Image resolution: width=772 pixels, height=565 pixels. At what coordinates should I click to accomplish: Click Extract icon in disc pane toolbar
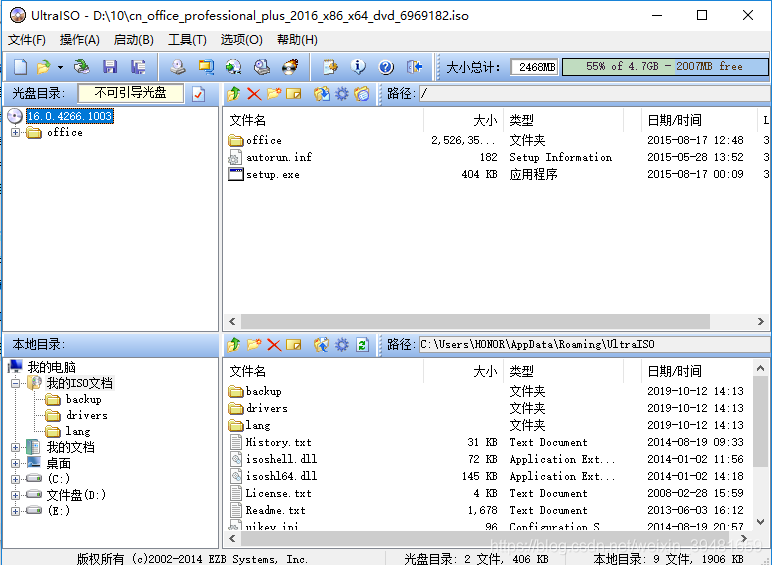click(x=322, y=94)
